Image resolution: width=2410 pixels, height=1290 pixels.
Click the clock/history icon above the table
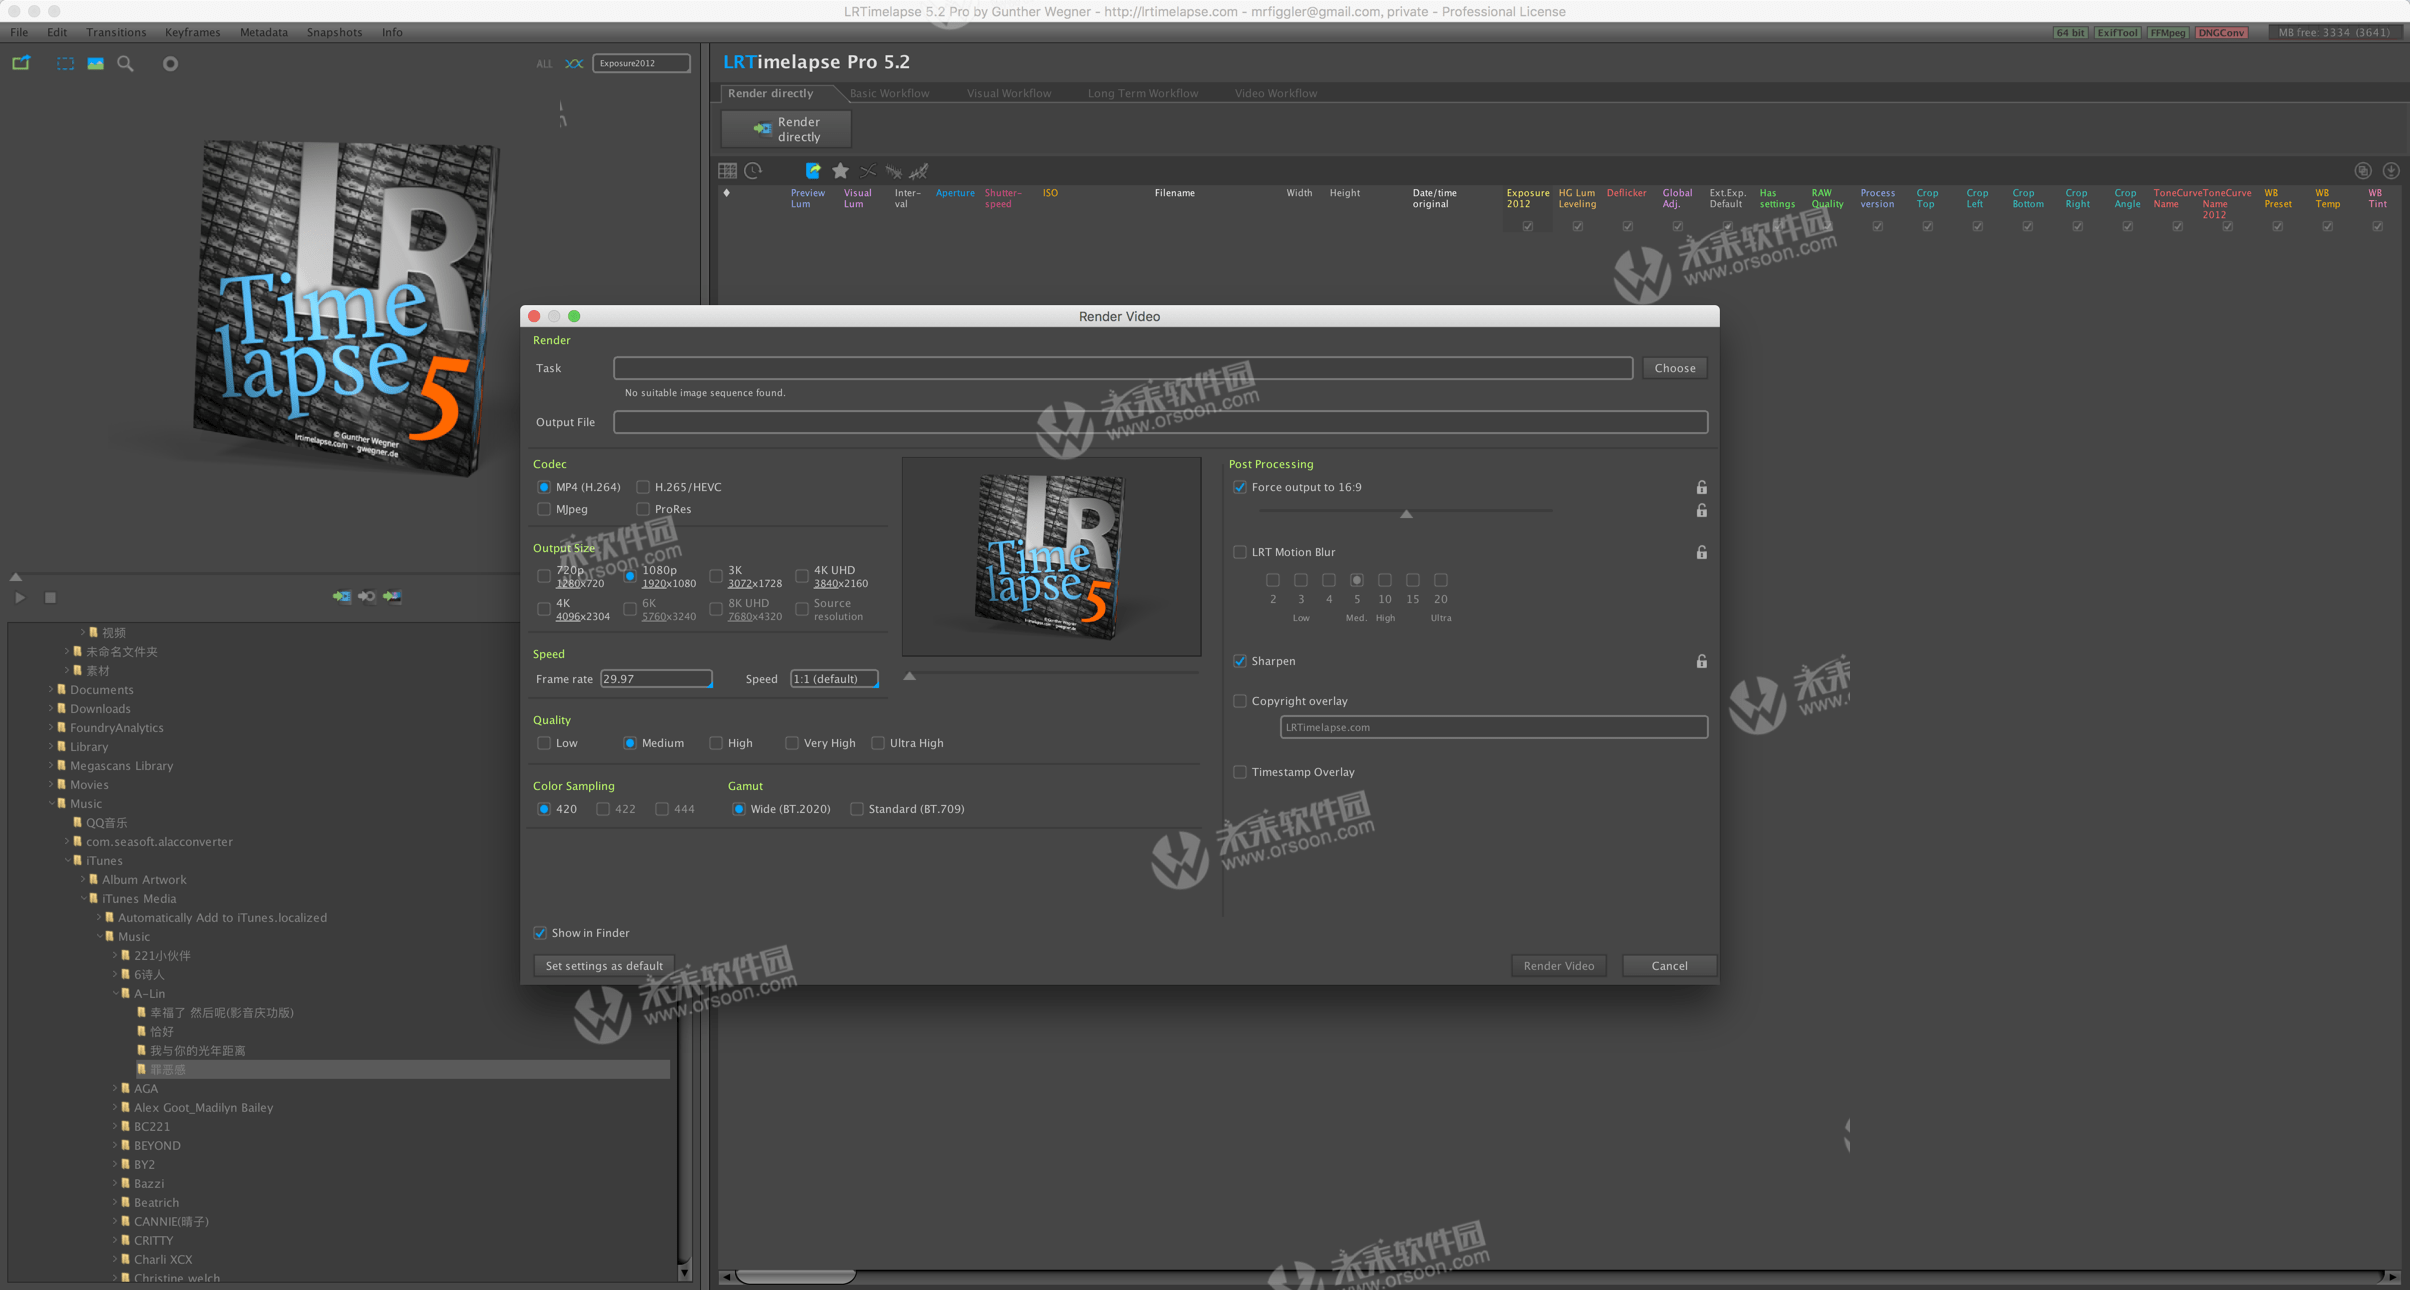(x=752, y=170)
